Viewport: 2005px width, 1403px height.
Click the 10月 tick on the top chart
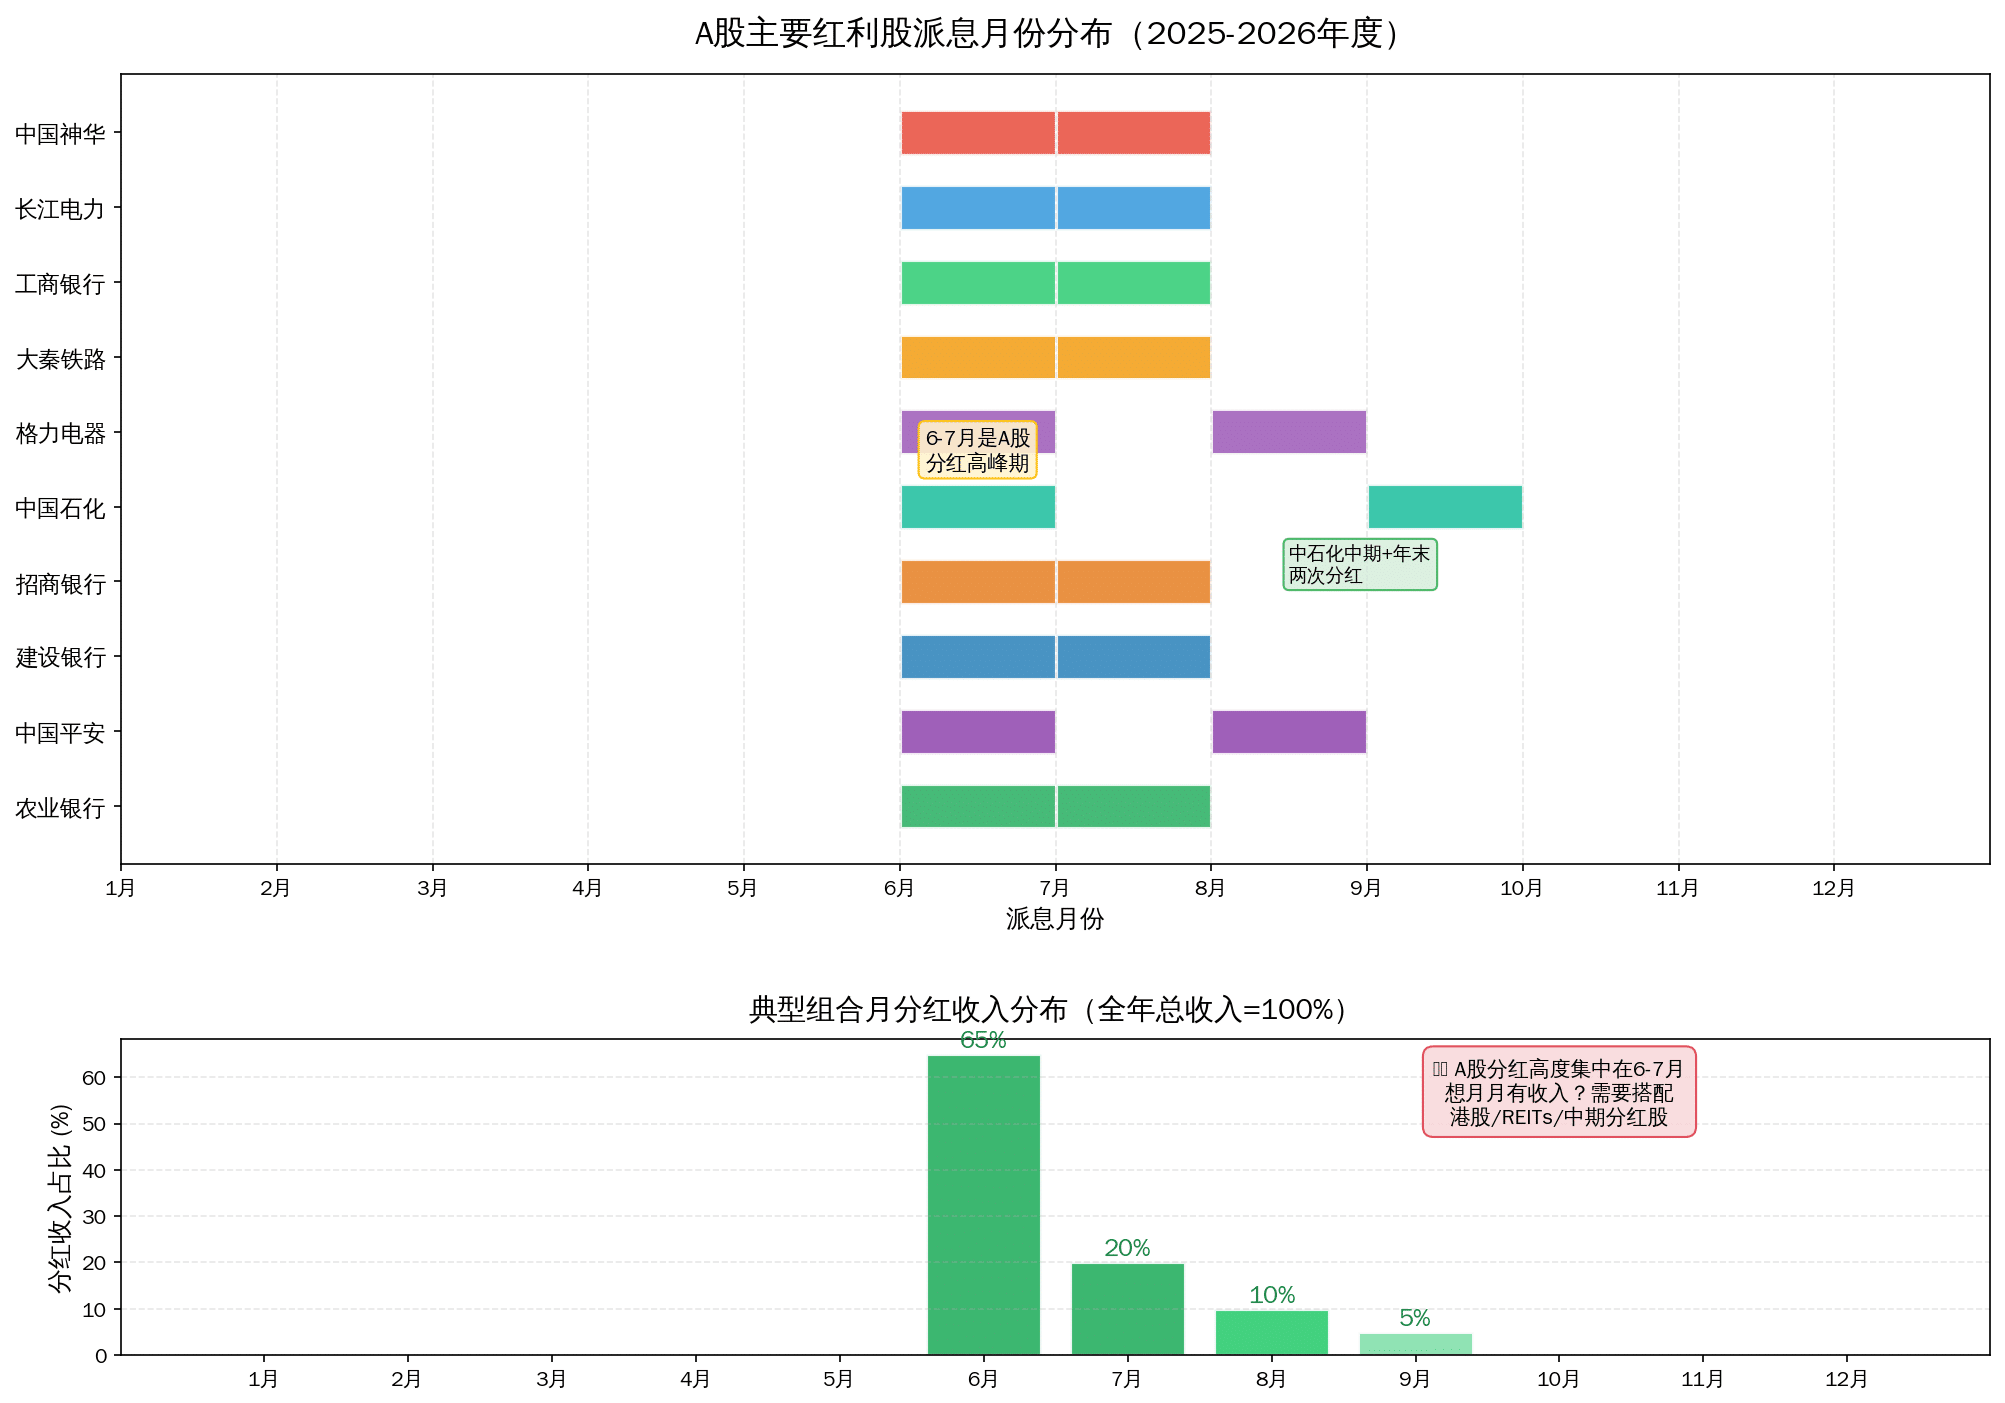(x=1522, y=888)
